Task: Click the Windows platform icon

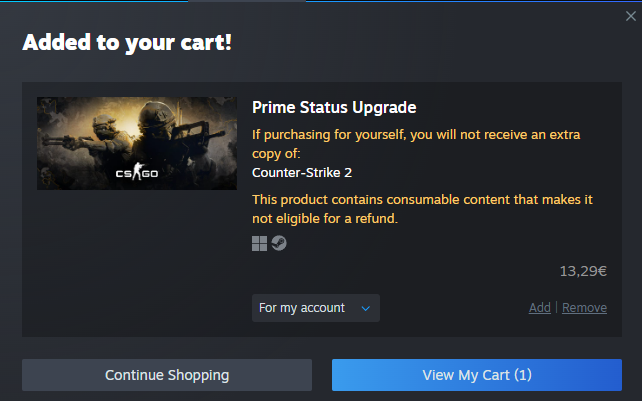Action: [259, 243]
